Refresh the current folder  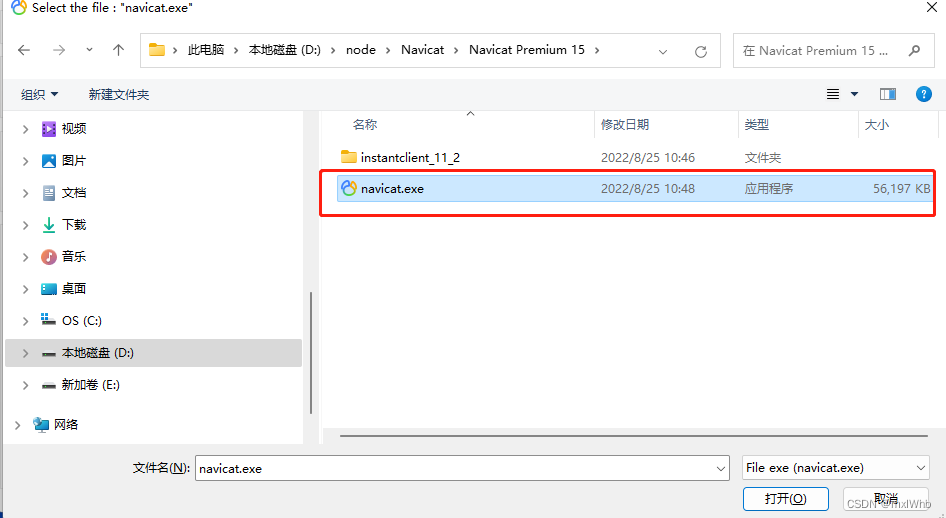[700, 51]
